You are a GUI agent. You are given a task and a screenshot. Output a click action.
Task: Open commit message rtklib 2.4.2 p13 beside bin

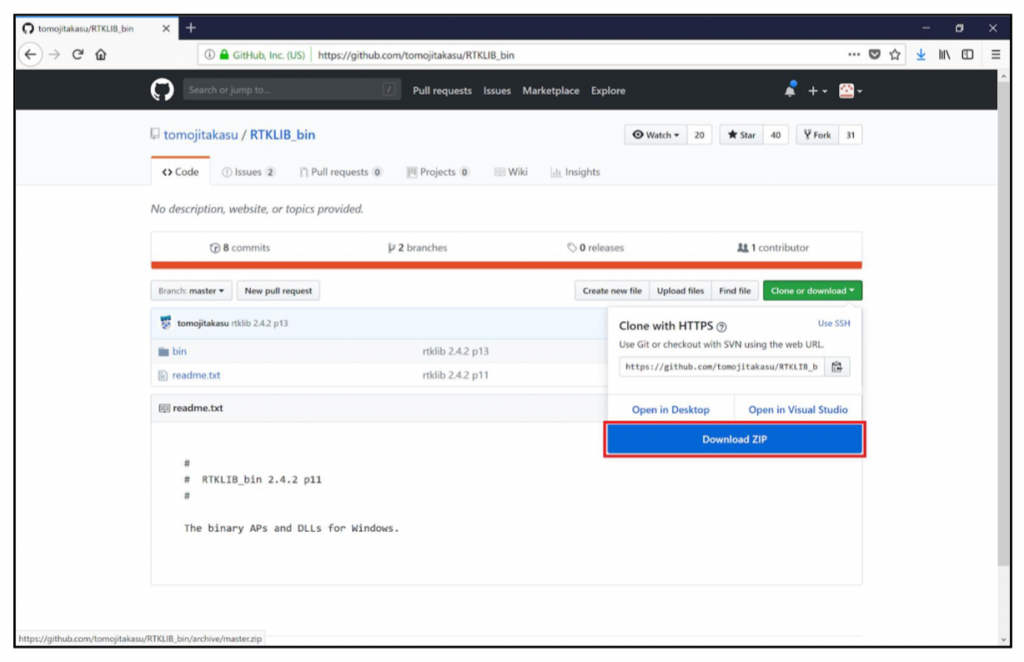coord(455,351)
